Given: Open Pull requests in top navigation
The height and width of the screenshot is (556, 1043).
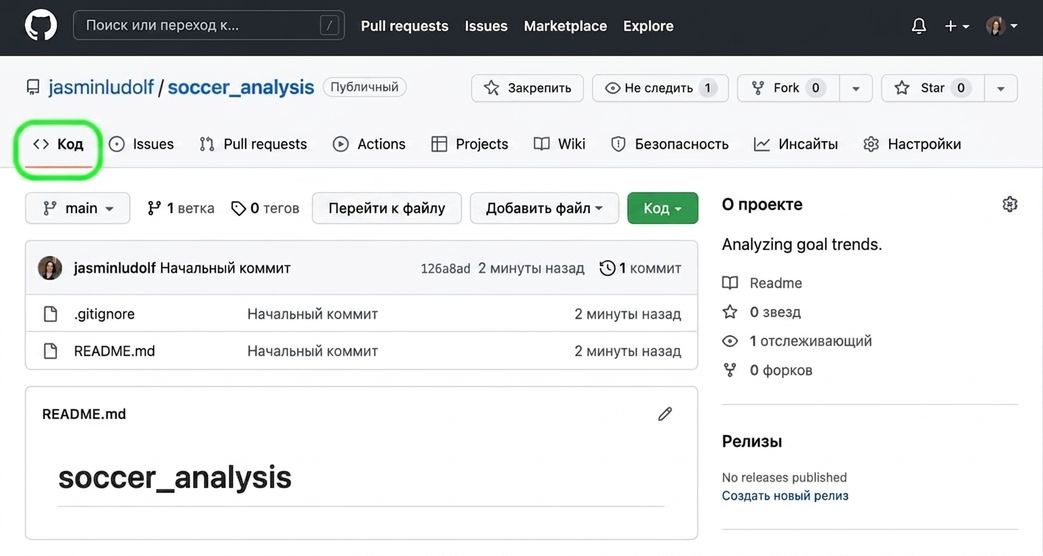Looking at the screenshot, I should tap(404, 26).
